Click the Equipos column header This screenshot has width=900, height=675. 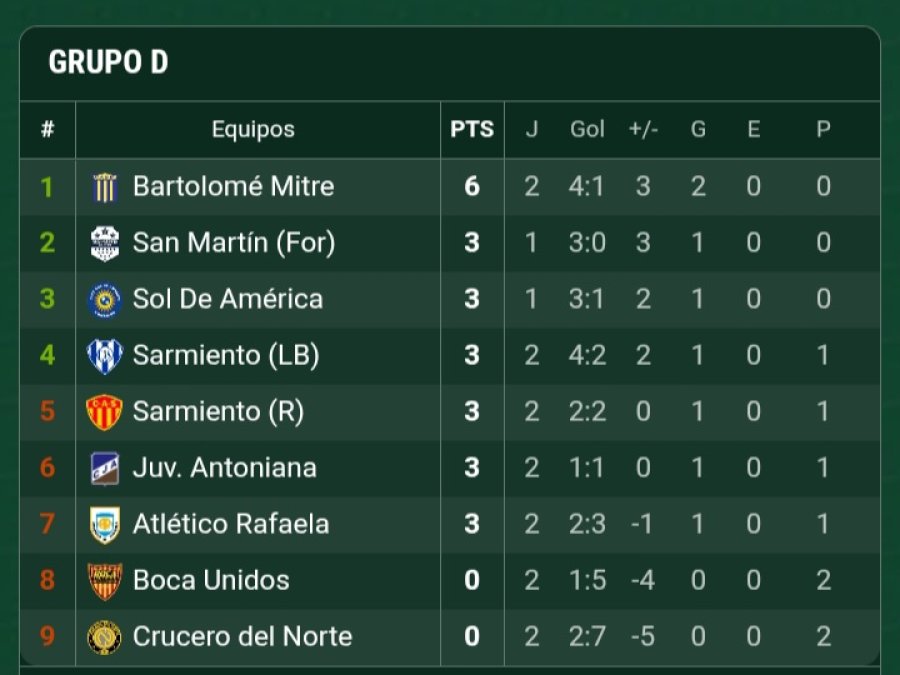coord(253,130)
